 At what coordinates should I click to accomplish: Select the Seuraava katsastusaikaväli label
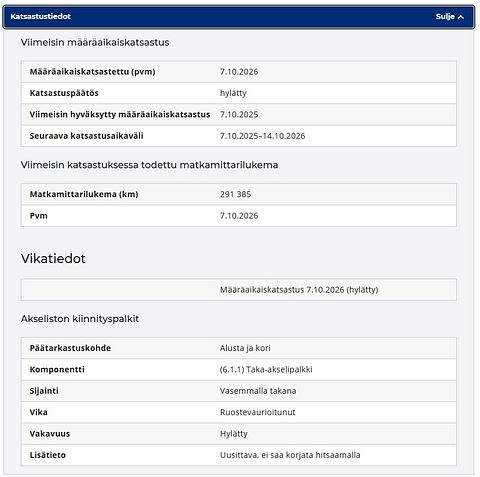pyautogui.click(x=86, y=136)
